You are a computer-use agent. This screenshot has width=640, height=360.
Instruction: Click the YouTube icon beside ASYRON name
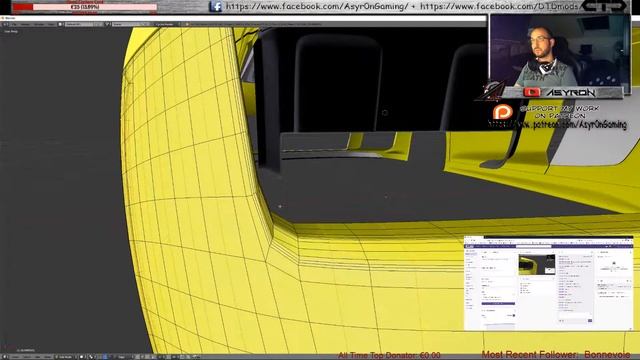532,93
